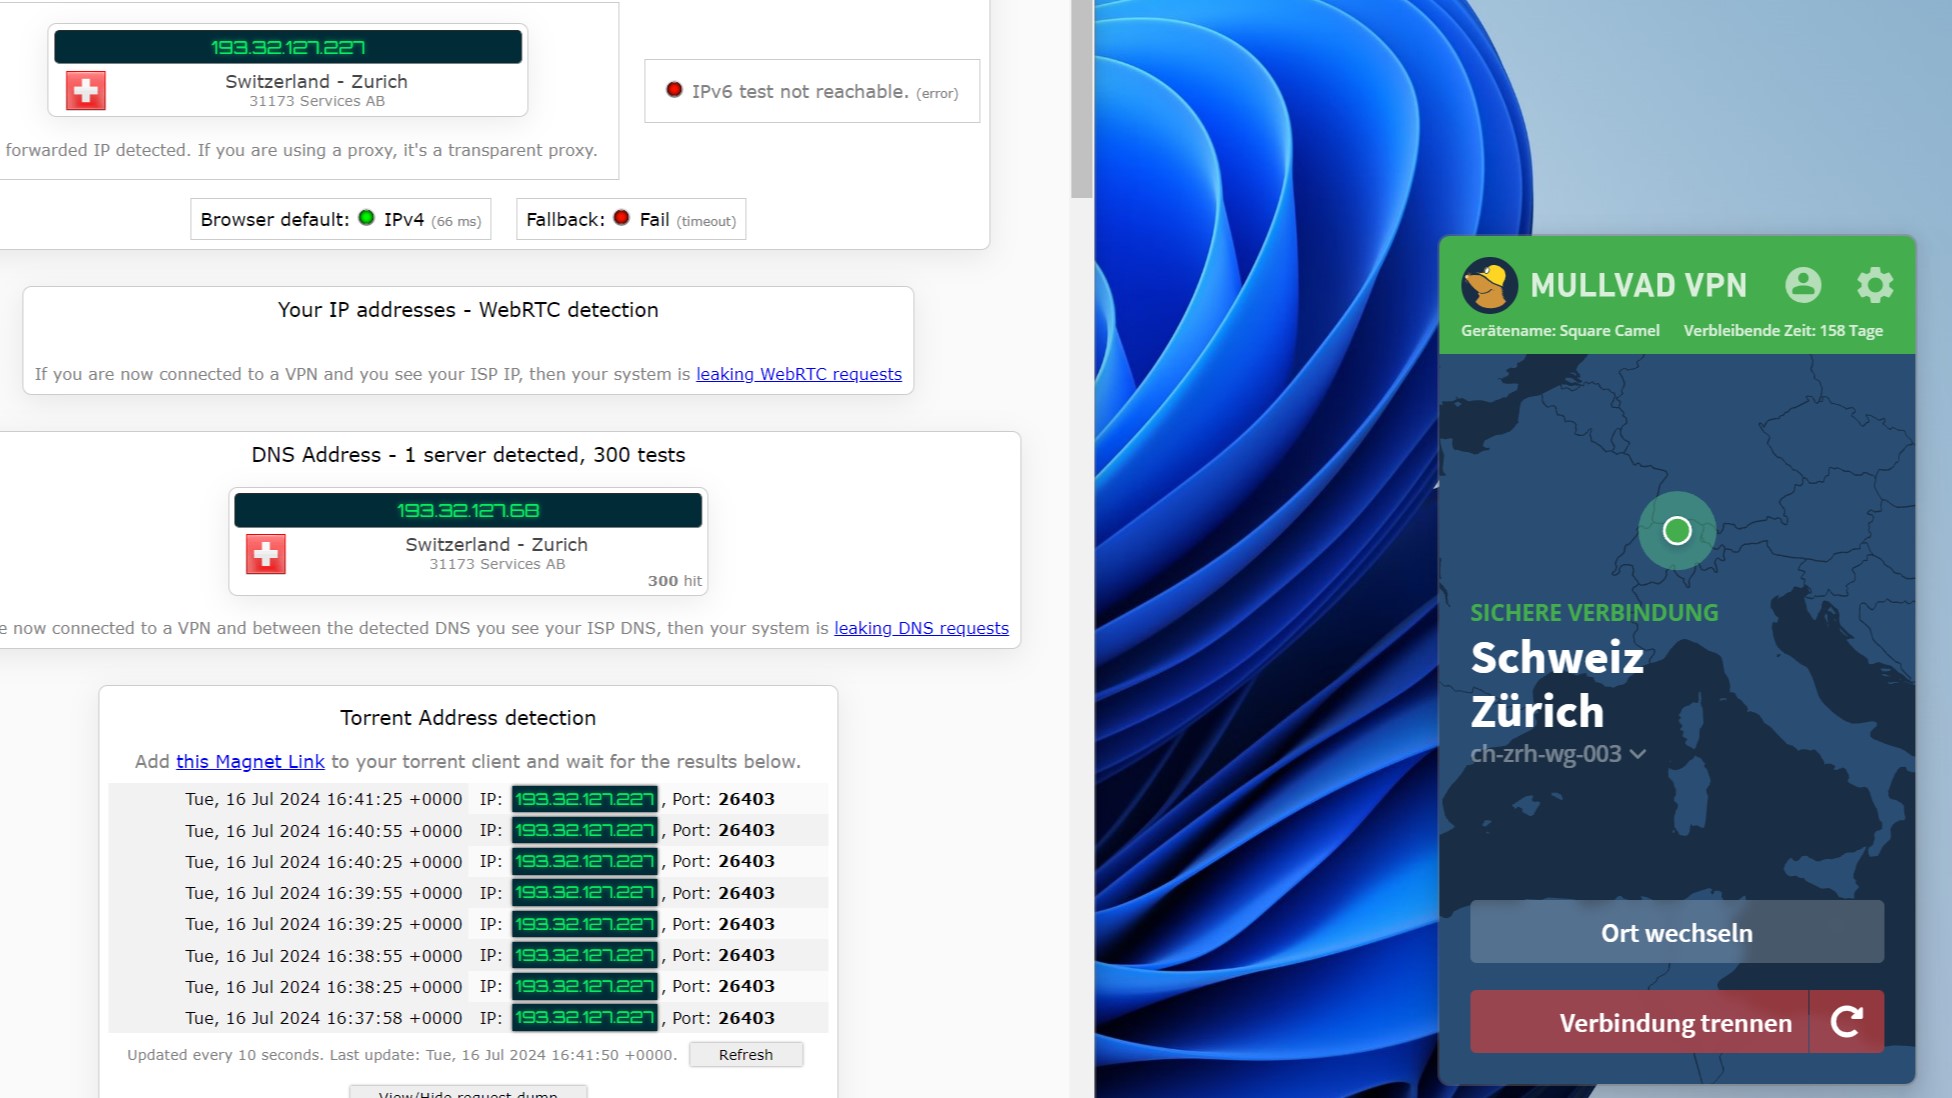Image resolution: width=1952 pixels, height=1098 pixels.
Task: Click the 300 hit counter in DNS box
Action: click(674, 581)
